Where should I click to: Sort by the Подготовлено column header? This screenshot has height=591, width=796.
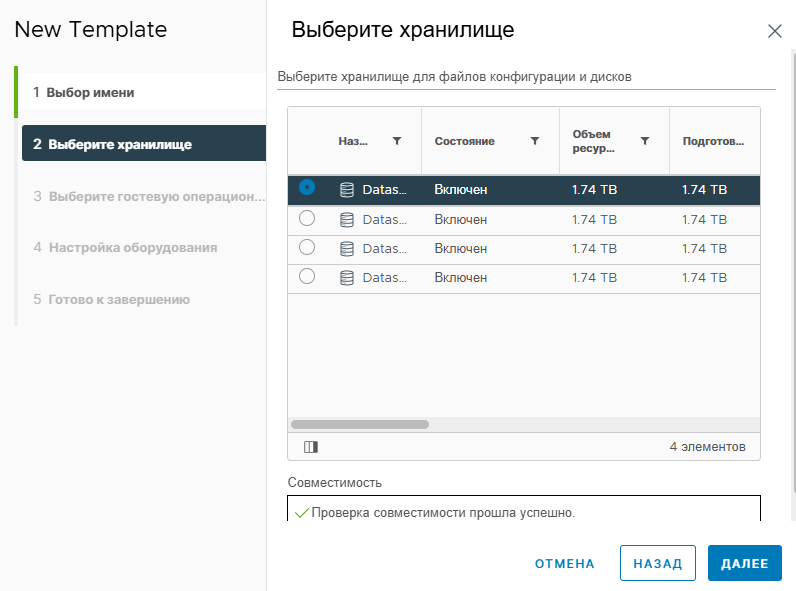[x=713, y=141]
